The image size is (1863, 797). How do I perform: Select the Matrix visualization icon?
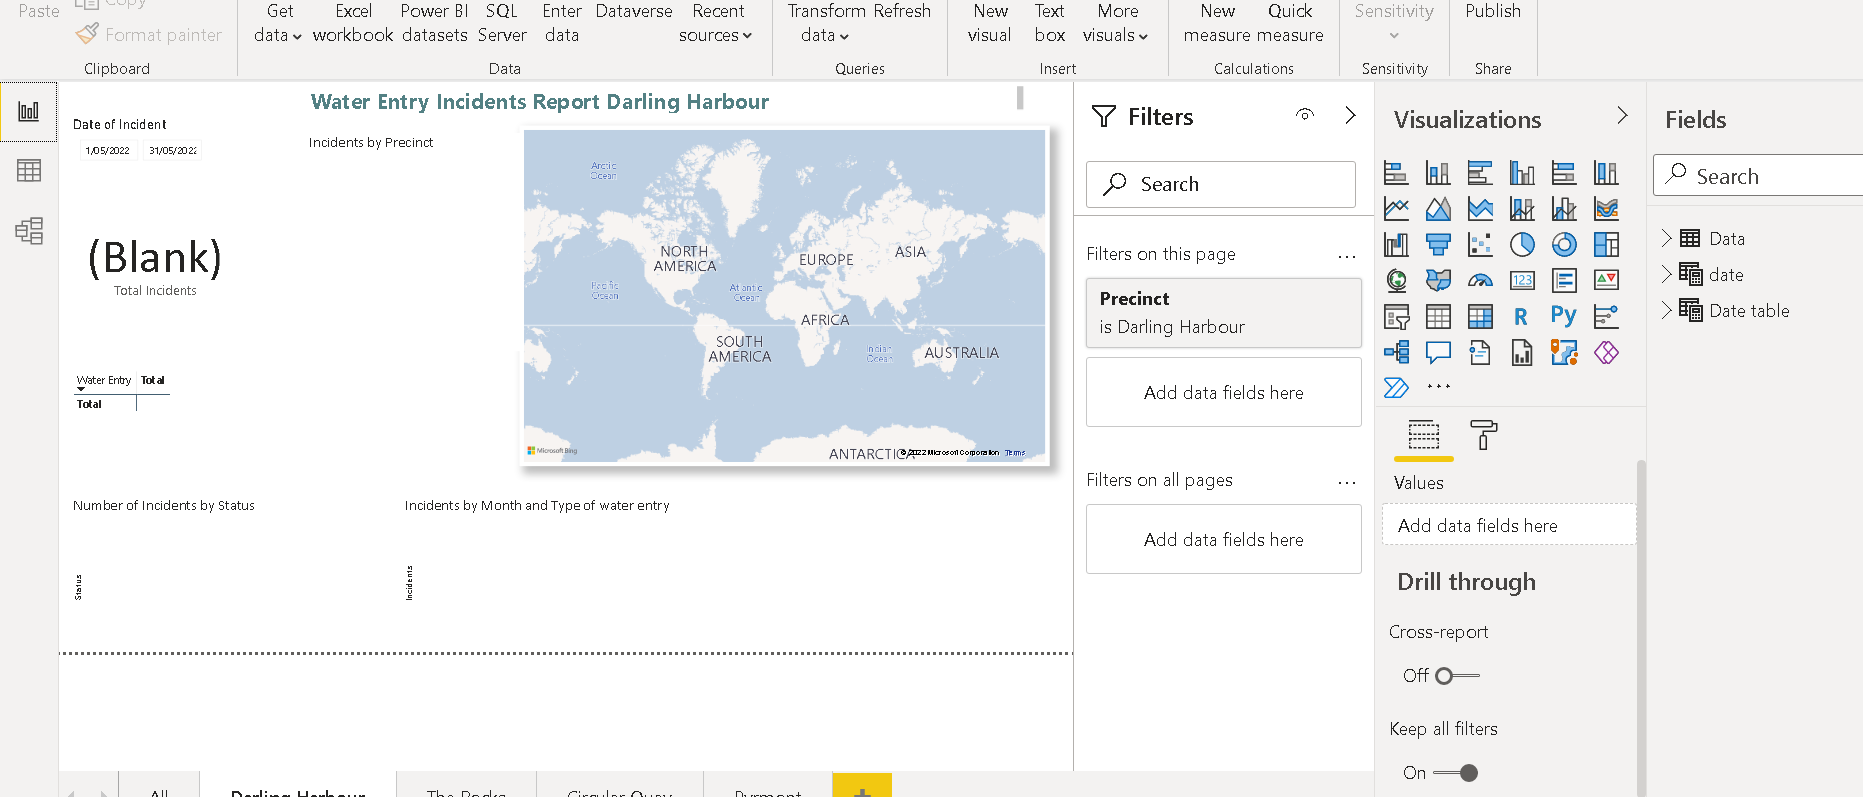[1480, 317]
